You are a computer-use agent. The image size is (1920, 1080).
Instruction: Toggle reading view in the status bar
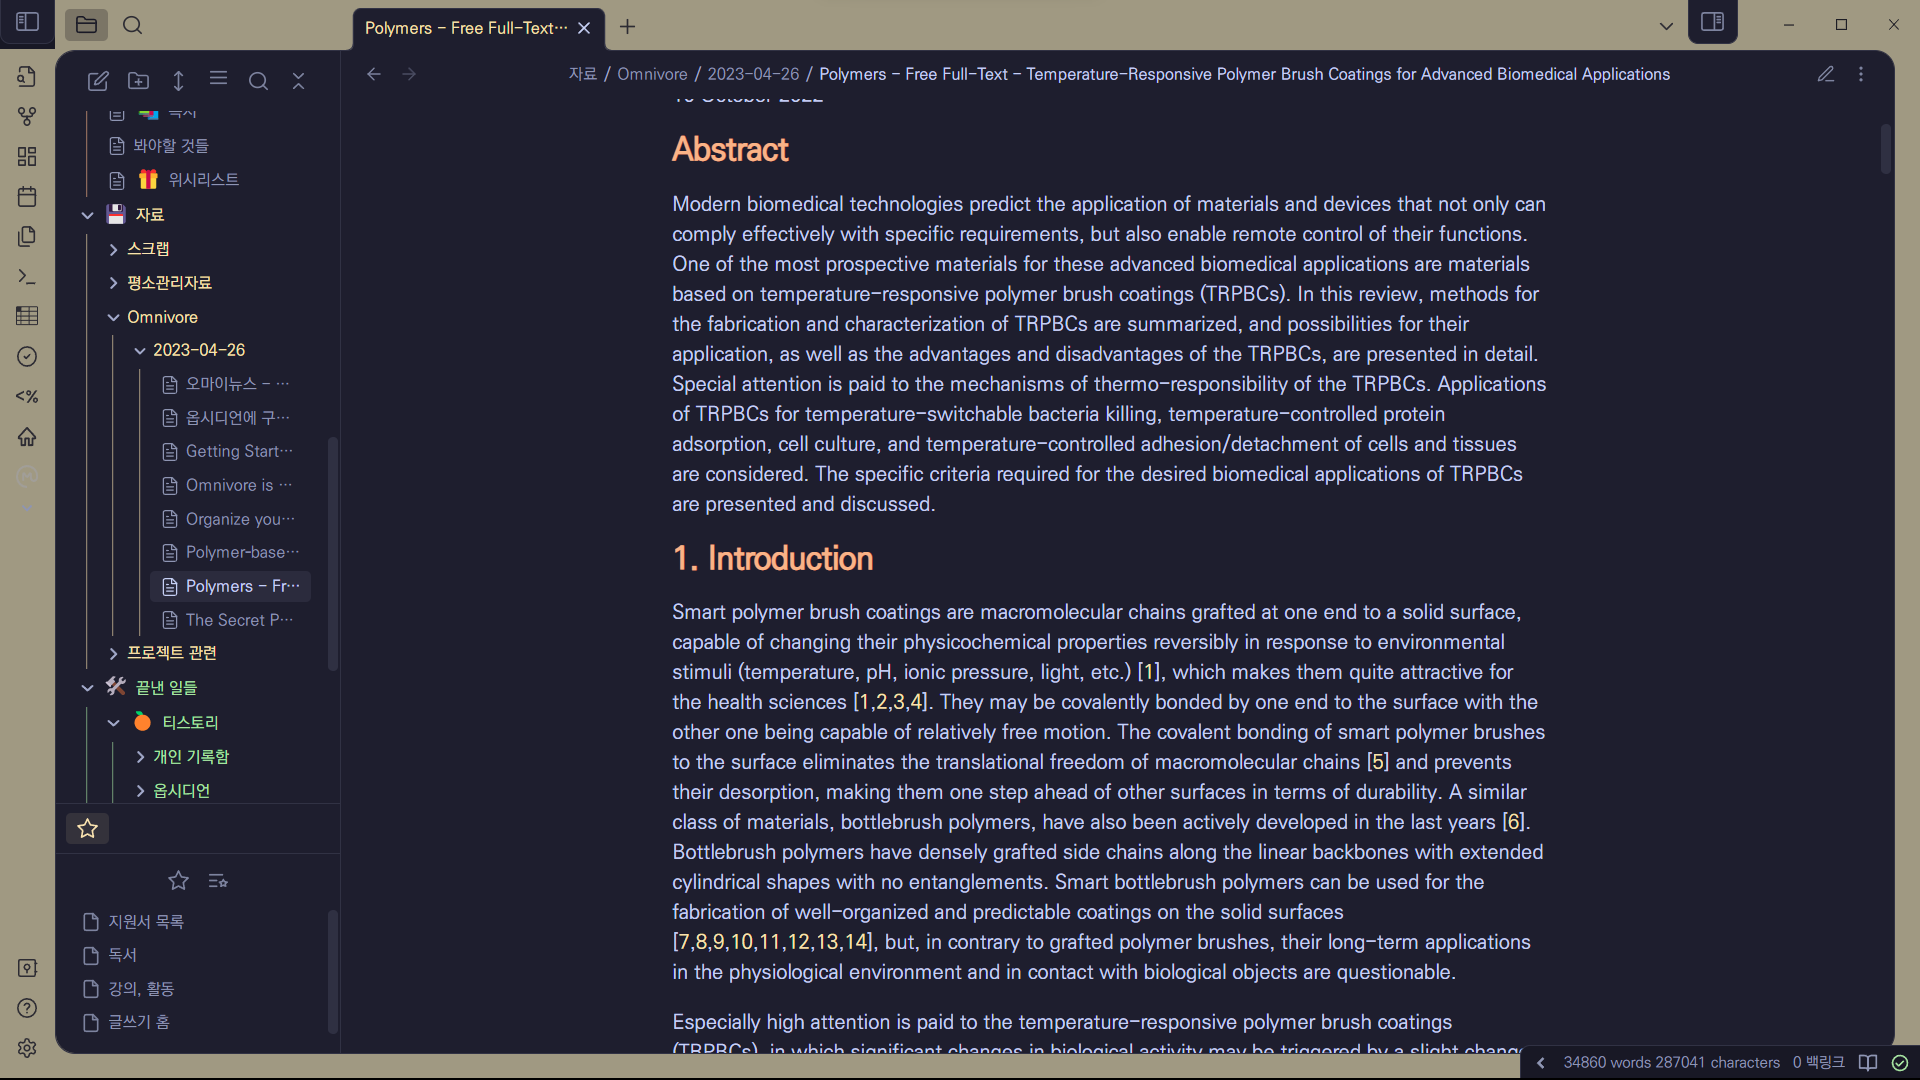(x=1868, y=1062)
